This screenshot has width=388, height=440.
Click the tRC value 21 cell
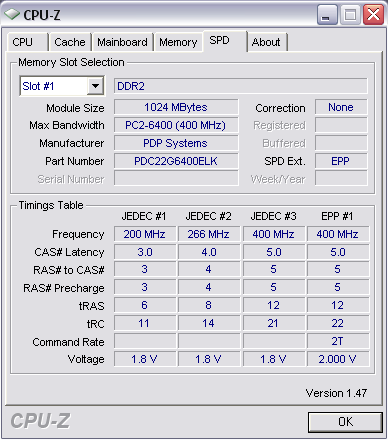click(x=274, y=323)
